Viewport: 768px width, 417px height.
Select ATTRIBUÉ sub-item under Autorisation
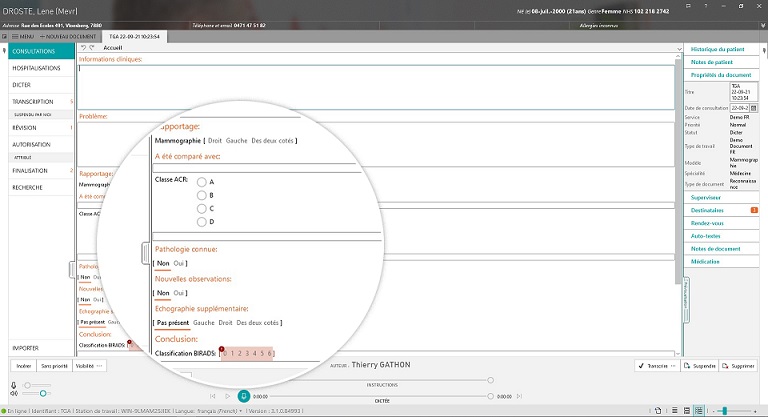[x=42, y=157]
